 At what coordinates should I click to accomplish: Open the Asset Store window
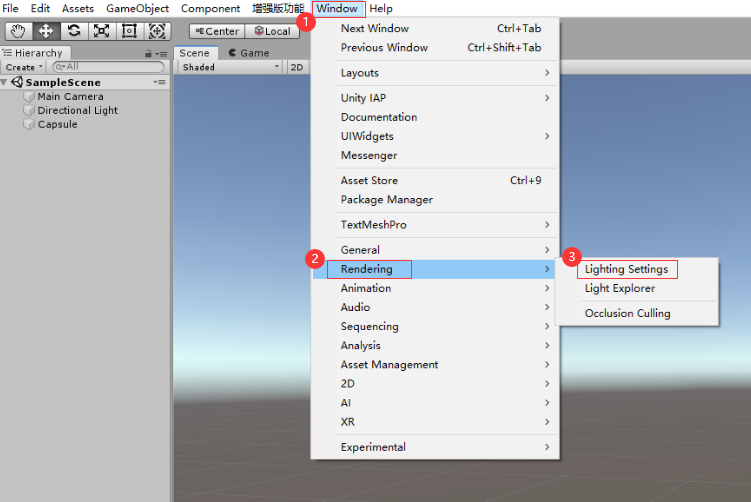(435, 181)
